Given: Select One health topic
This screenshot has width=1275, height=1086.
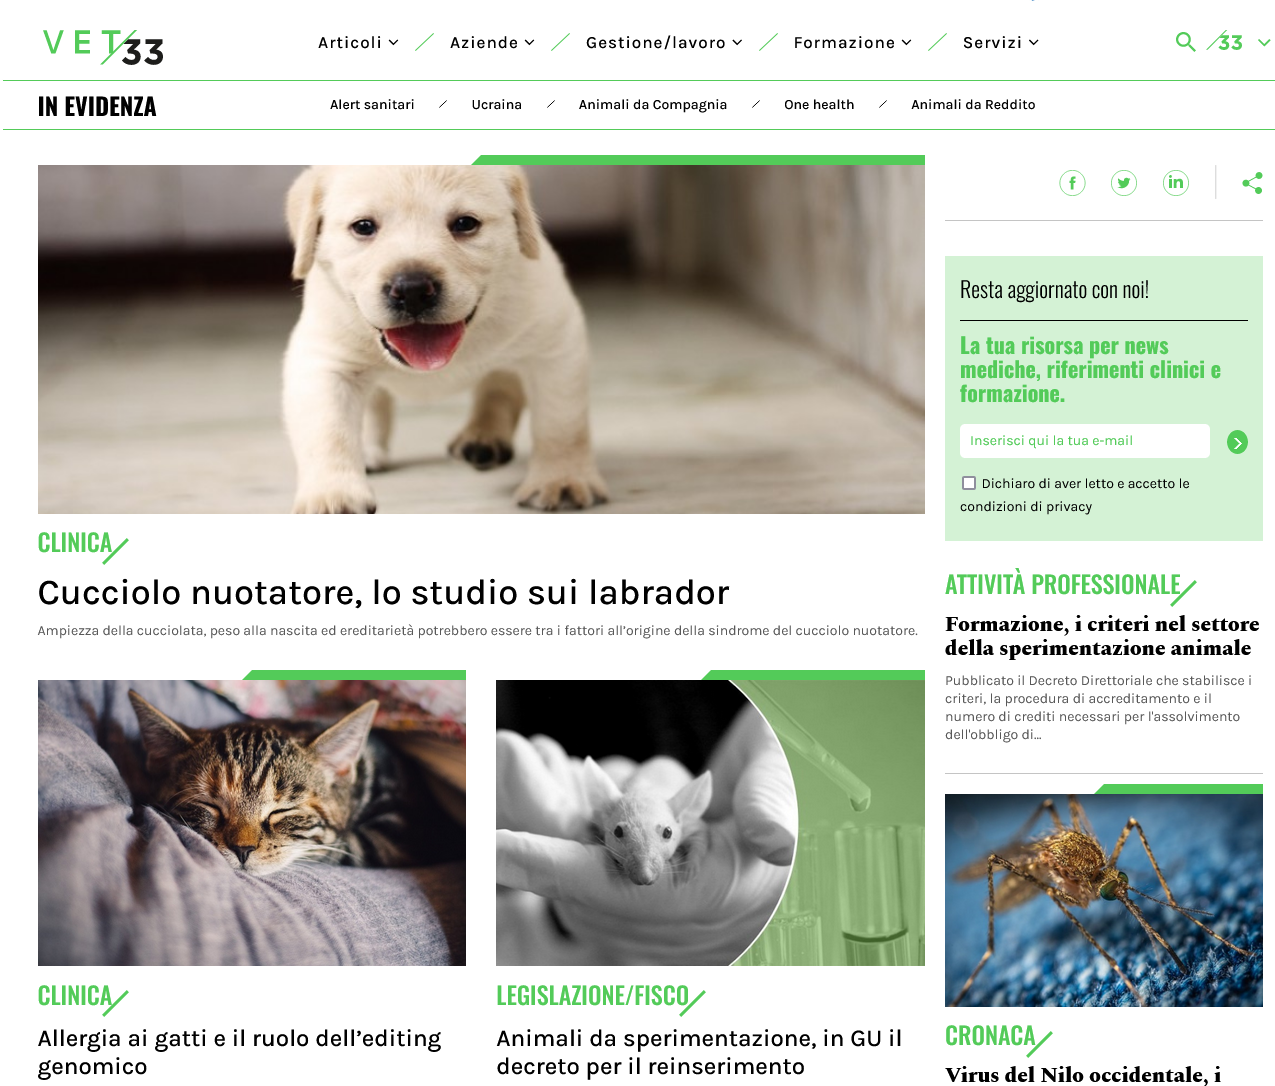Looking at the screenshot, I should click(819, 105).
